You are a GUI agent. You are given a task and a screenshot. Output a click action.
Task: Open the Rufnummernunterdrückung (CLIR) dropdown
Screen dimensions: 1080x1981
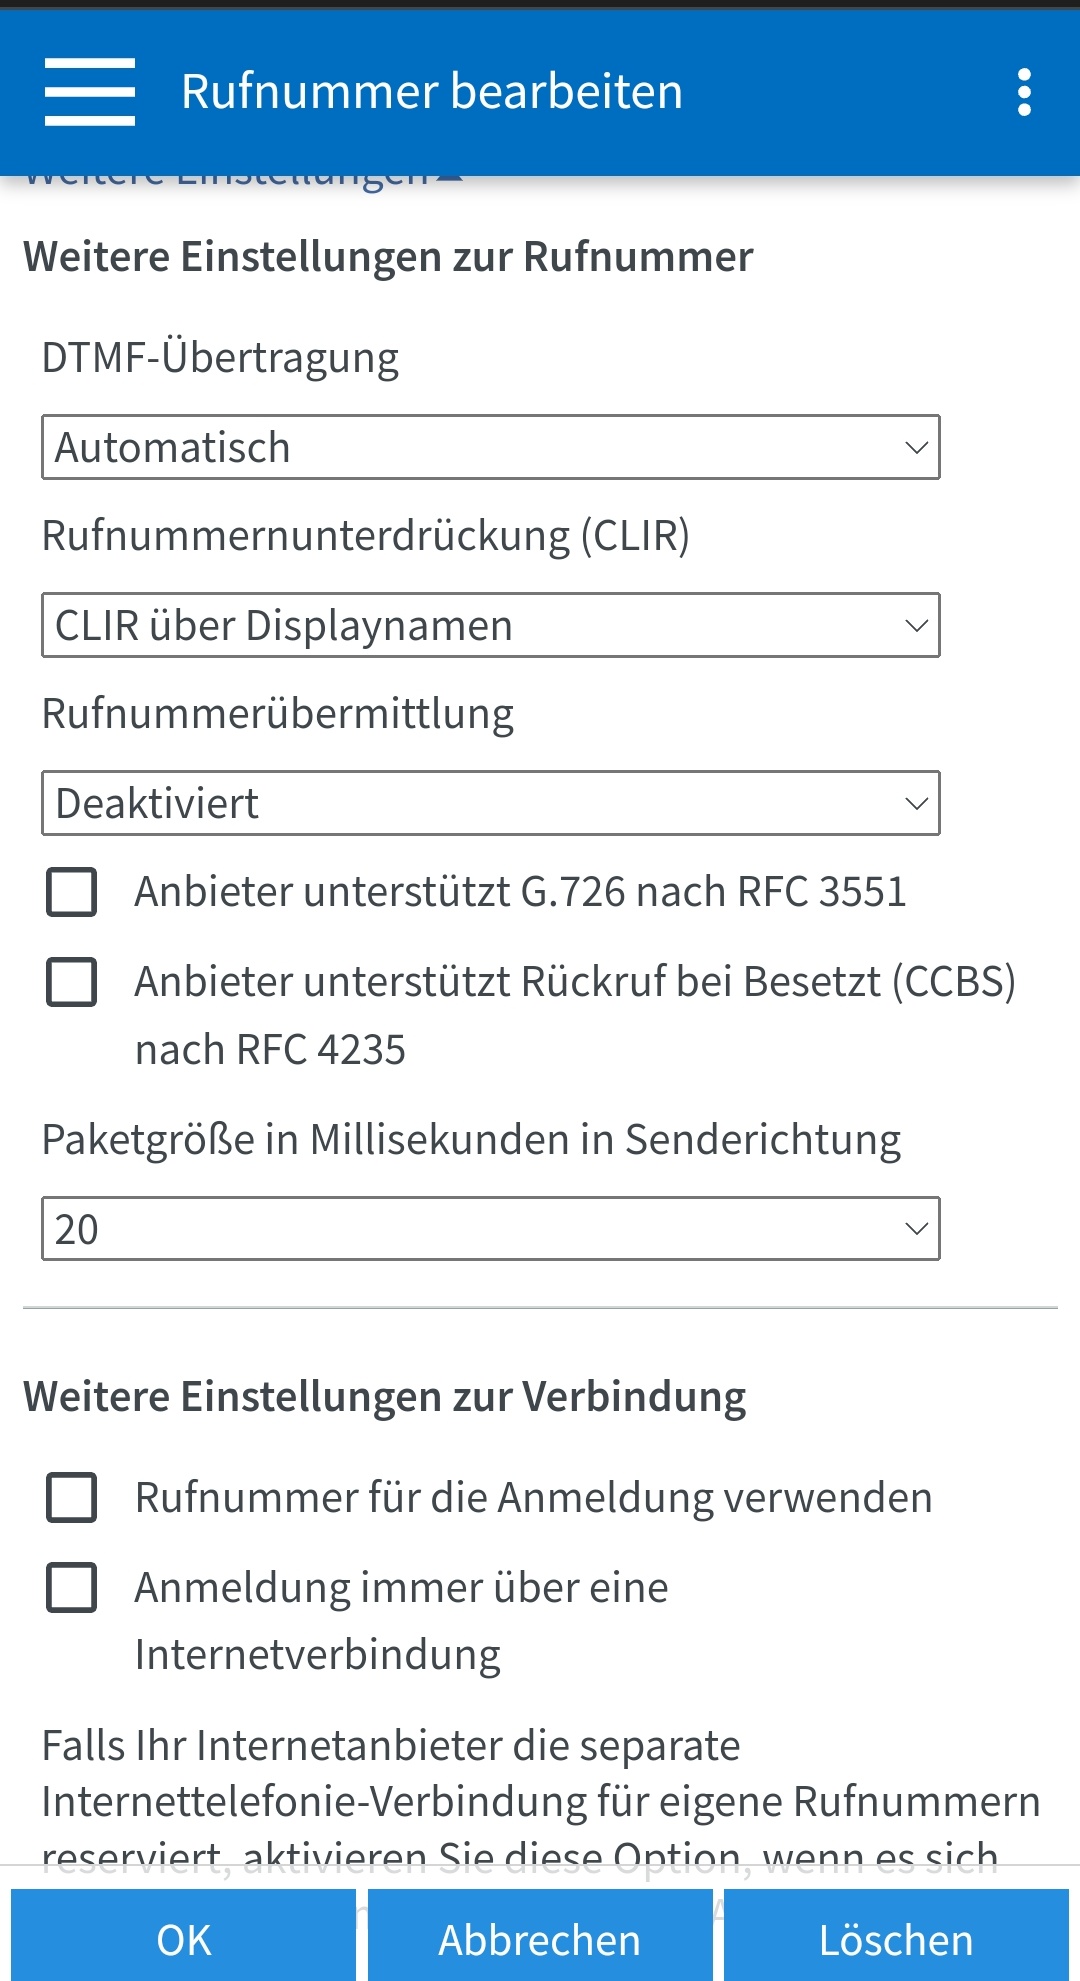point(490,625)
